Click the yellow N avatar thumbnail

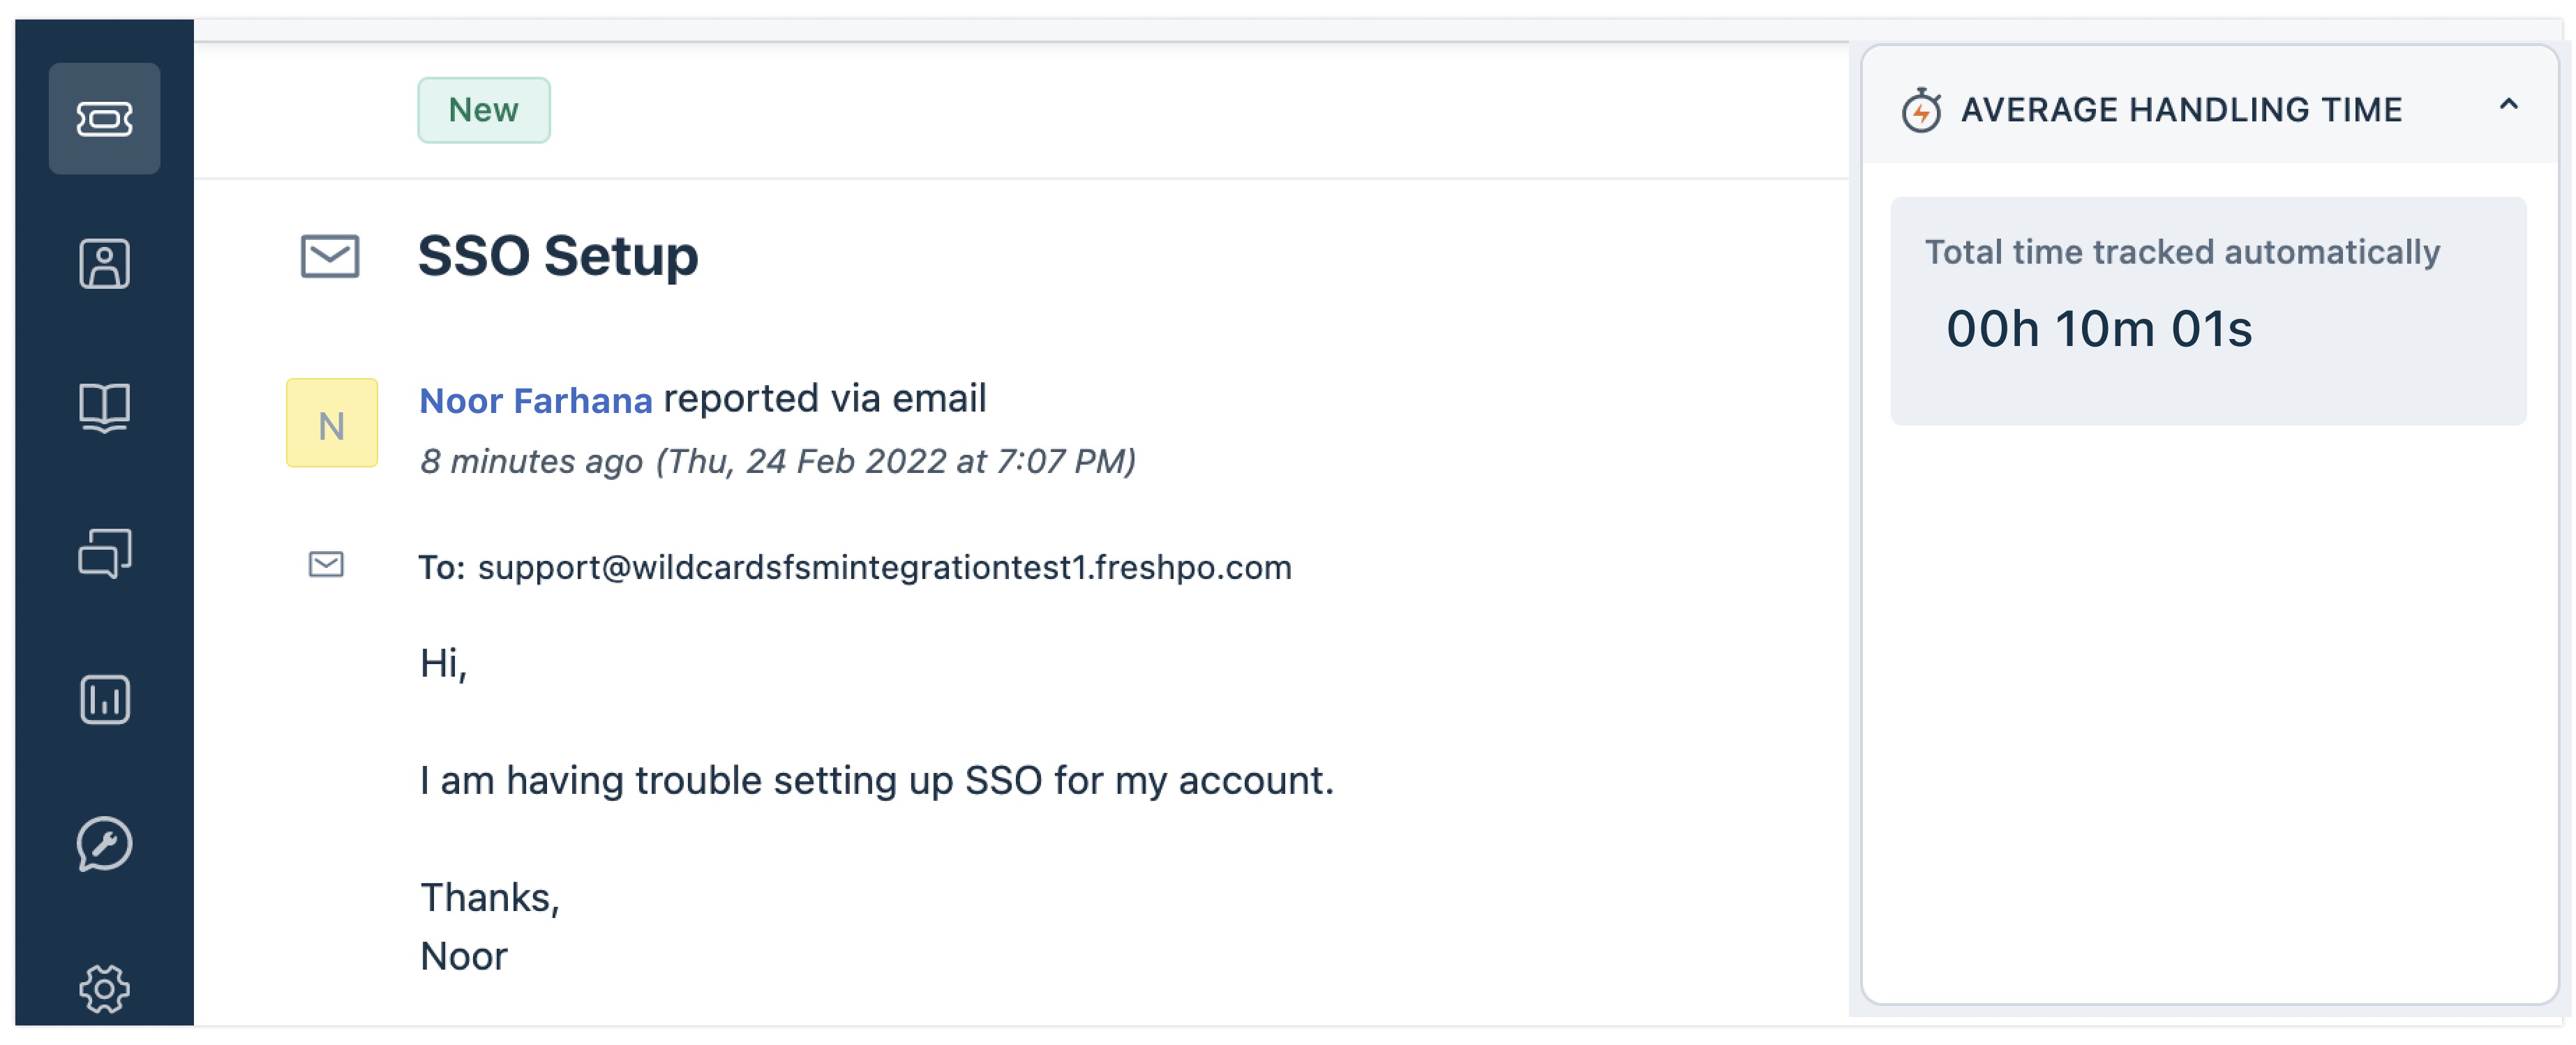pos(332,423)
